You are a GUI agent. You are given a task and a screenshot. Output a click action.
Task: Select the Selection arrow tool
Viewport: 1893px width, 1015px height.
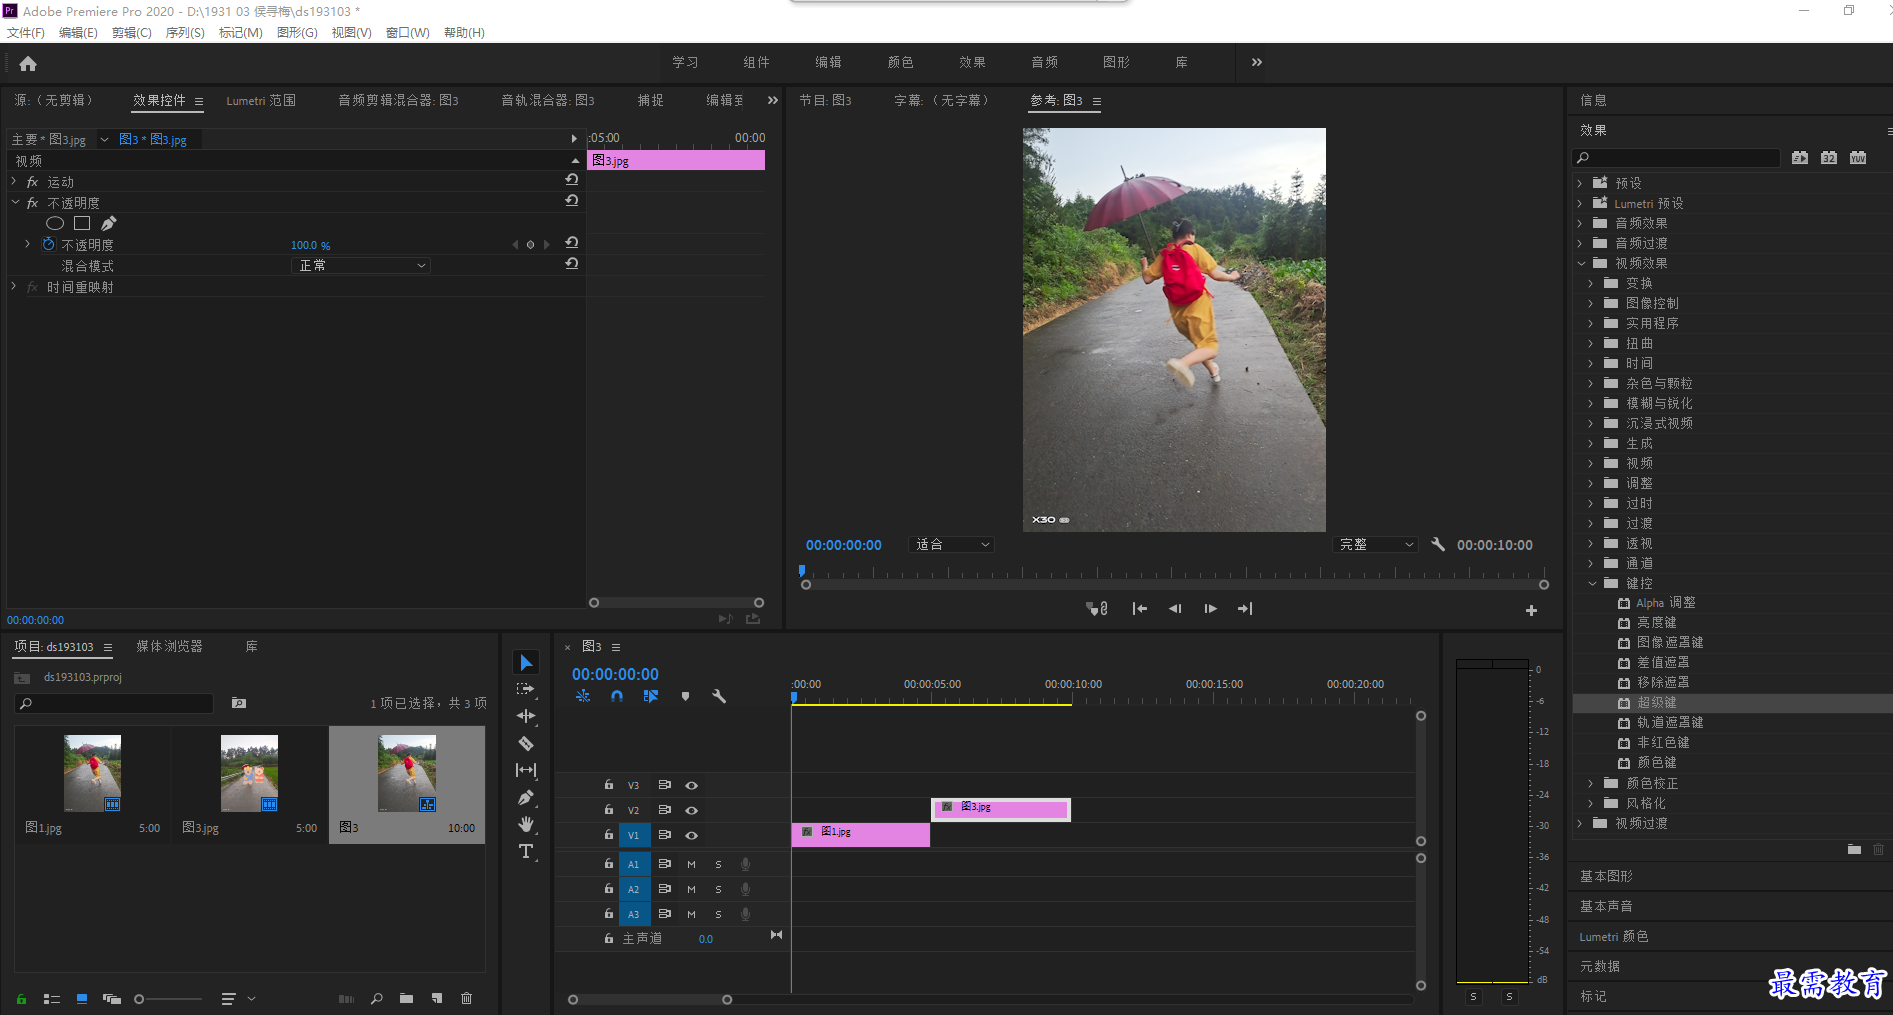tap(526, 663)
